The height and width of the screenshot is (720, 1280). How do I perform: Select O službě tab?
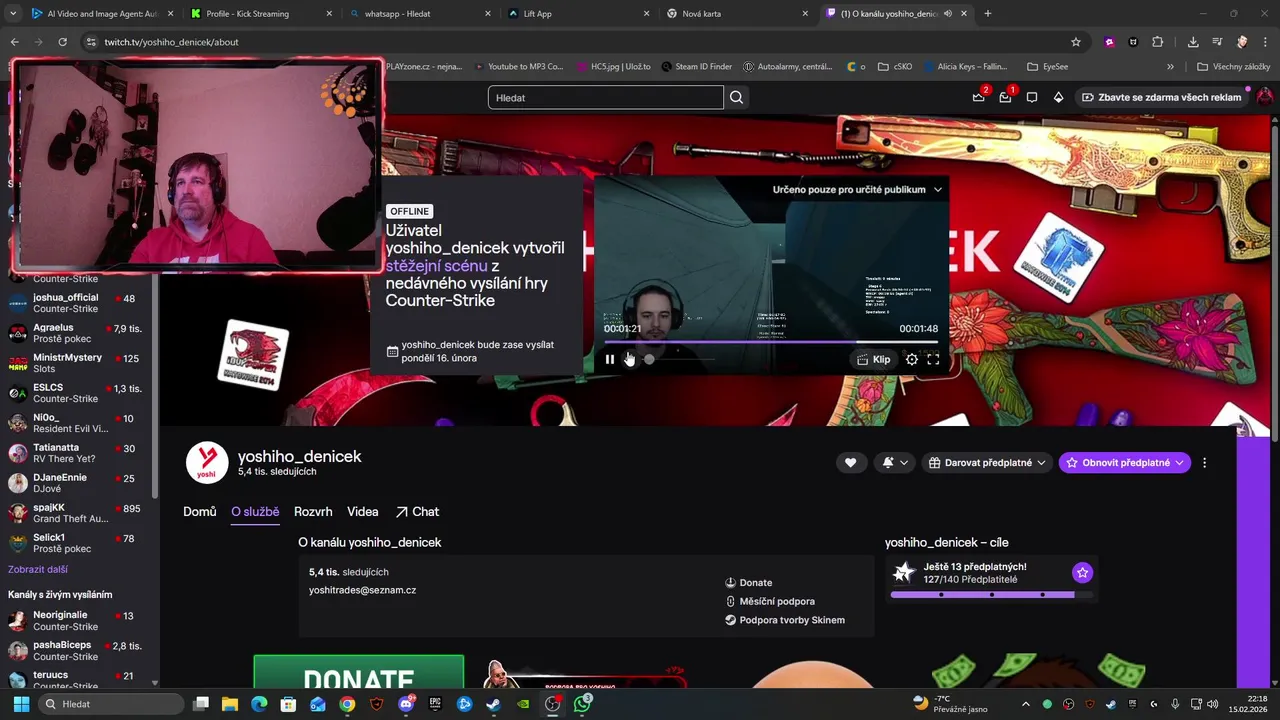255,511
